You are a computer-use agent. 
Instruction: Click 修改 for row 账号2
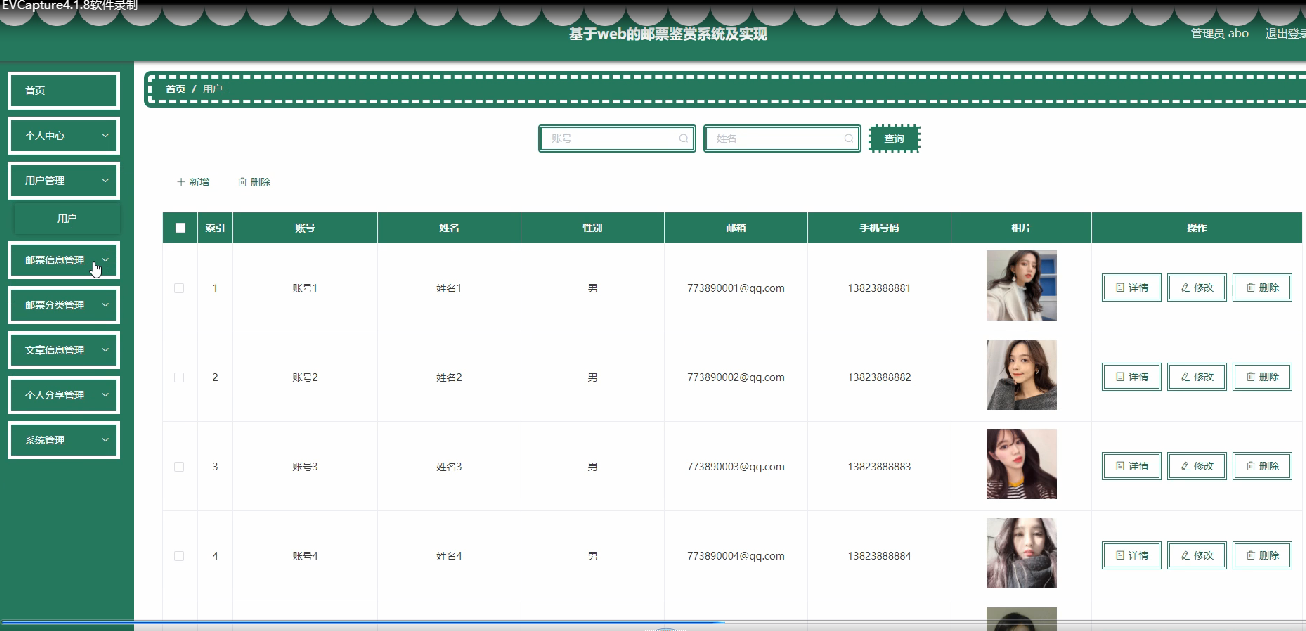click(x=1197, y=377)
